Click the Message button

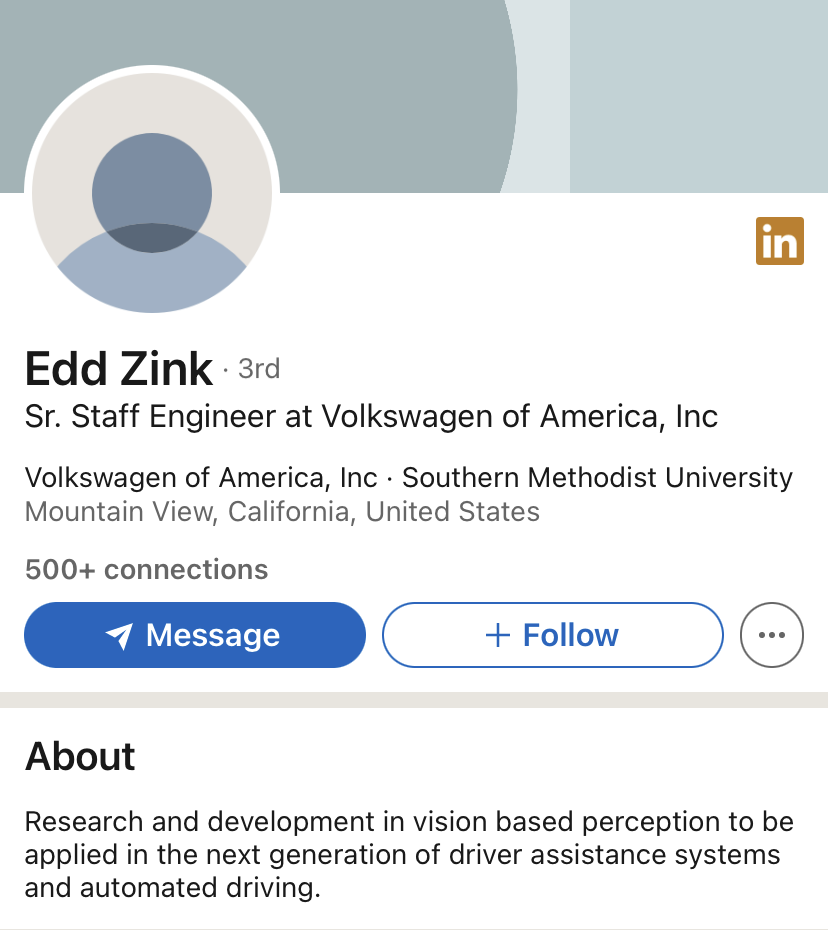click(x=195, y=635)
